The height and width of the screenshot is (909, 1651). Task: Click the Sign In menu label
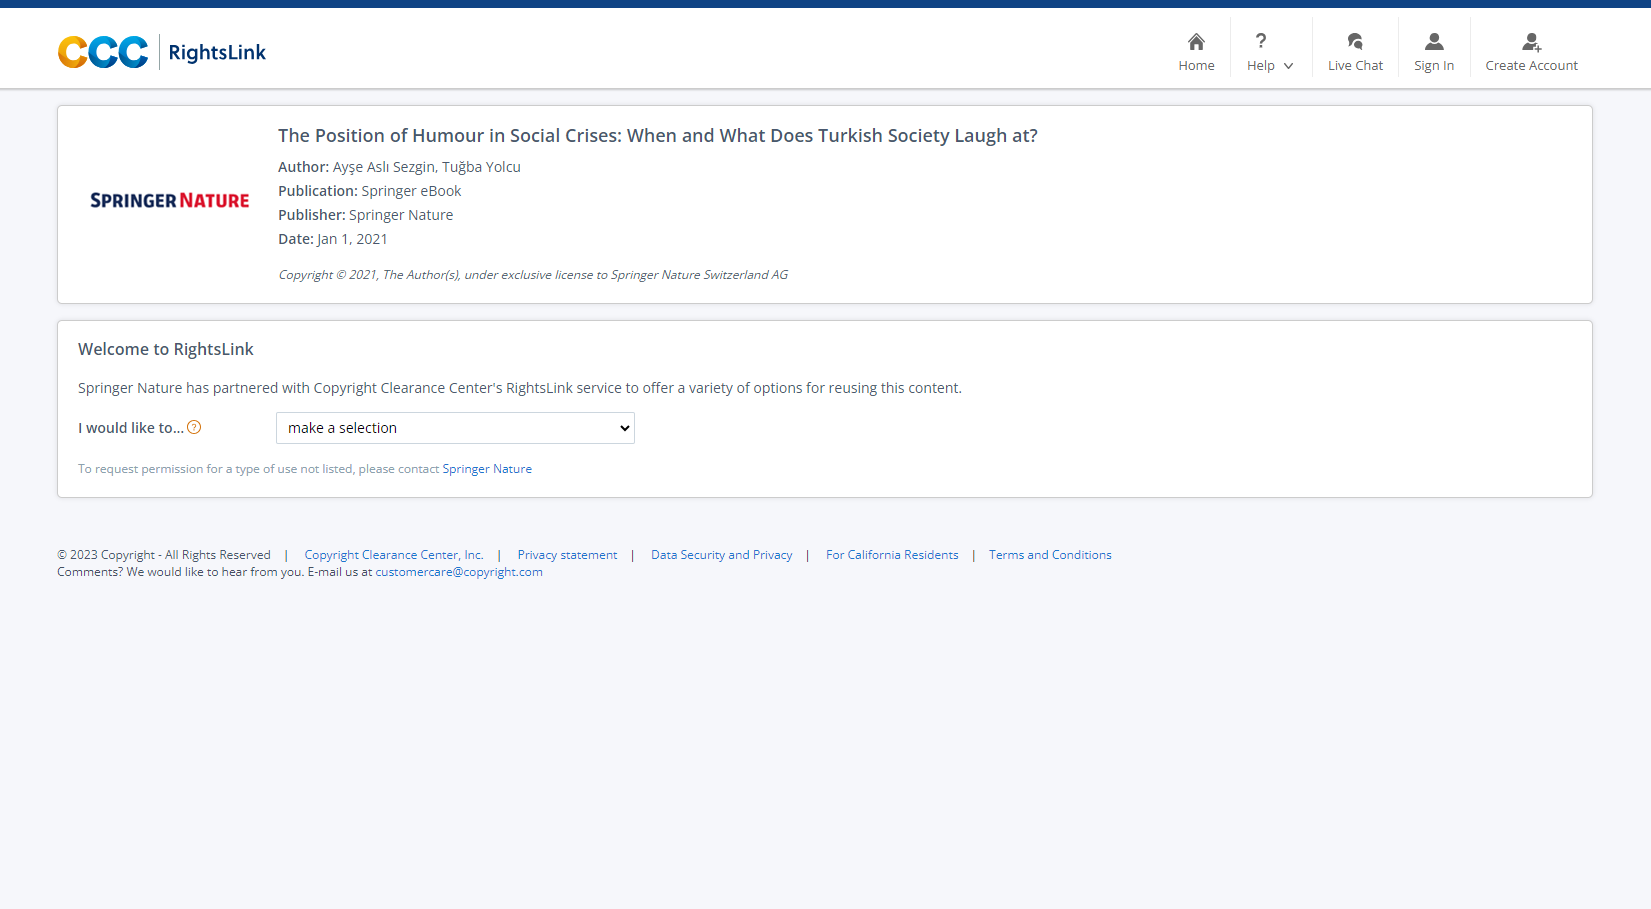coord(1434,66)
